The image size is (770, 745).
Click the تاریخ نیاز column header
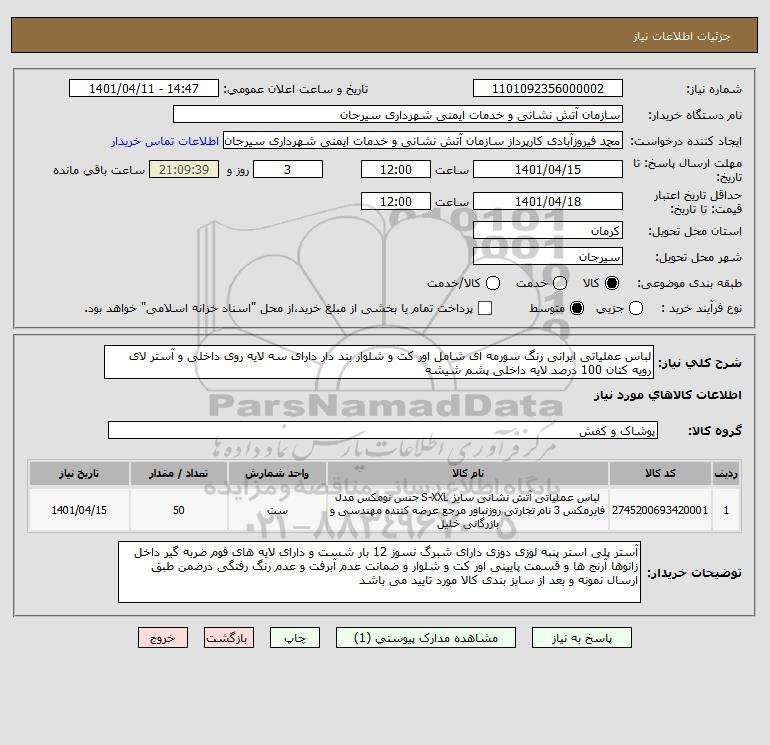click(79, 473)
